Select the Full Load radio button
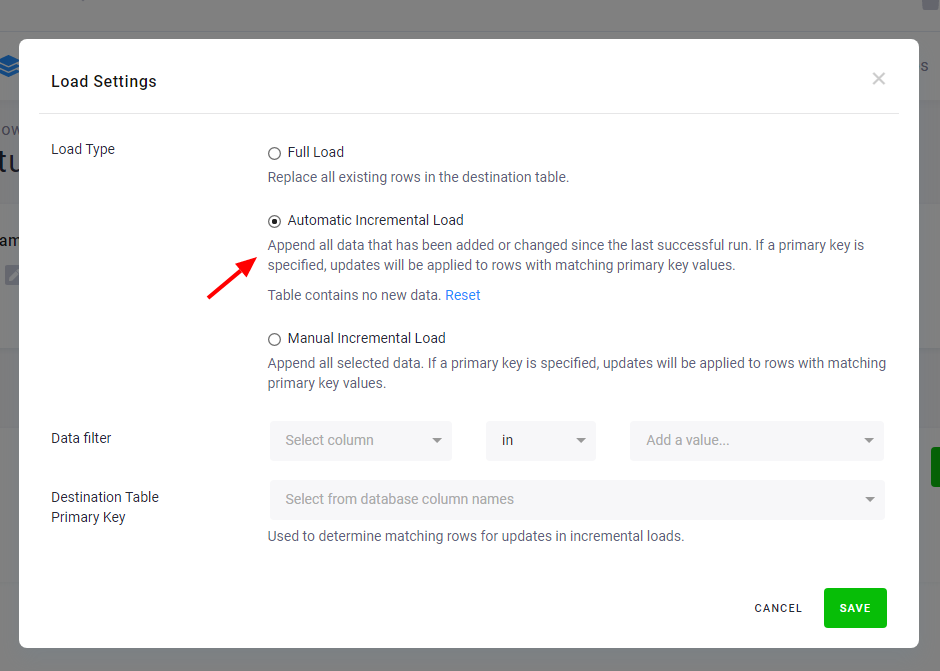 click(x=274, y=153)
